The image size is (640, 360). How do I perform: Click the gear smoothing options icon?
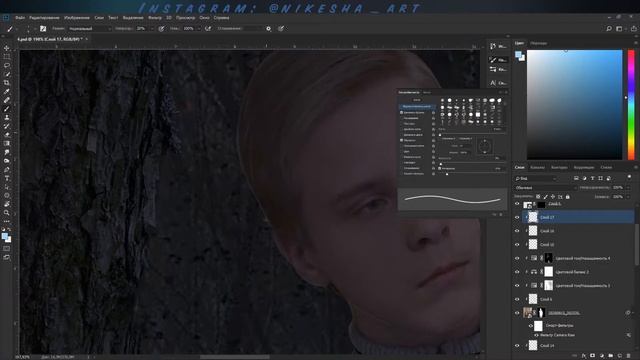268,29
